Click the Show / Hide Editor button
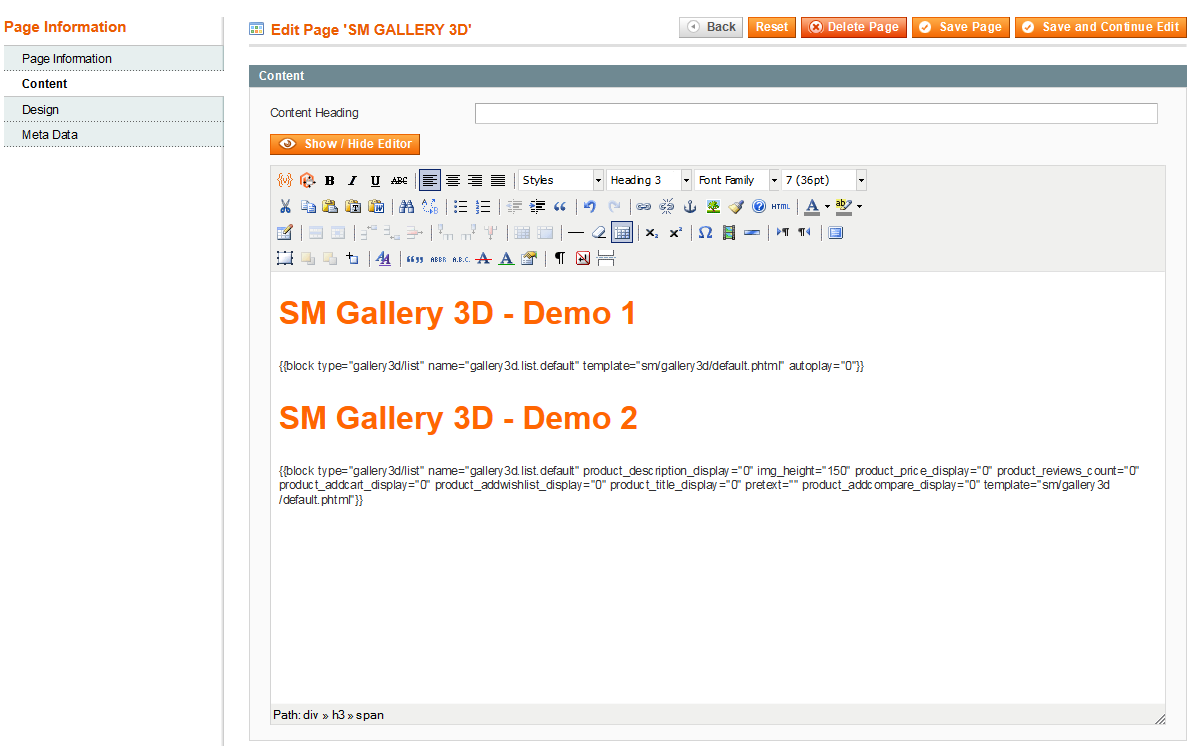Screen dimensions: 1190x746 345,144
